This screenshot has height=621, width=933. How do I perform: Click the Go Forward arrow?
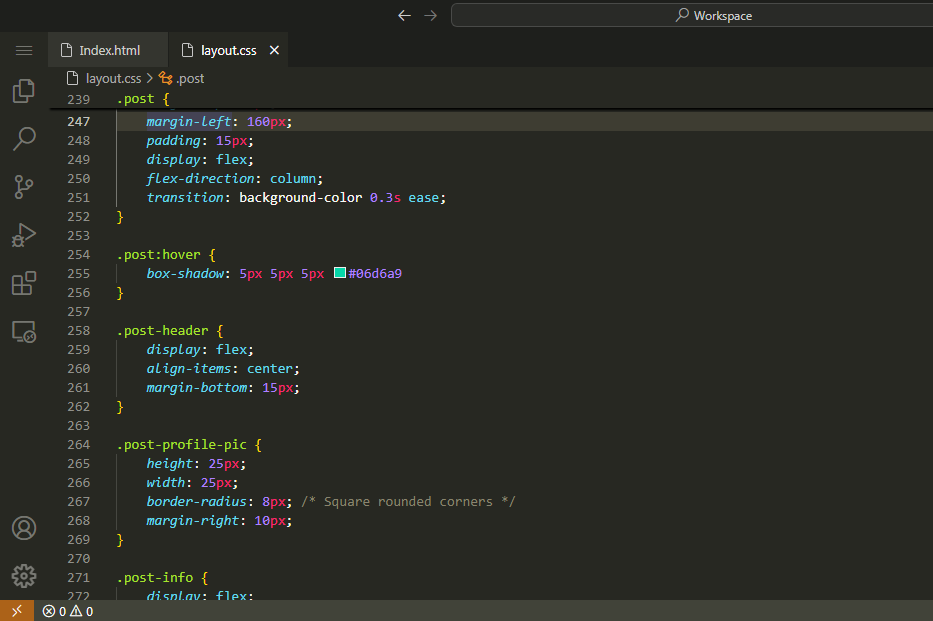[431, 15]
